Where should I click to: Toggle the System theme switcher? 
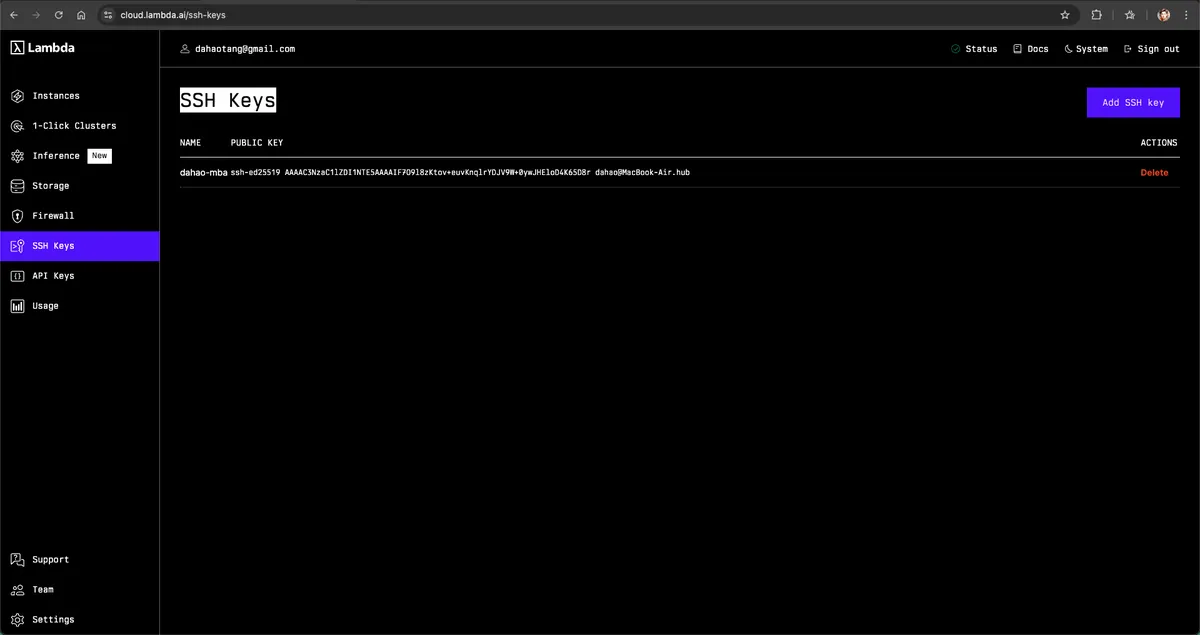[x=1086, y=49]
